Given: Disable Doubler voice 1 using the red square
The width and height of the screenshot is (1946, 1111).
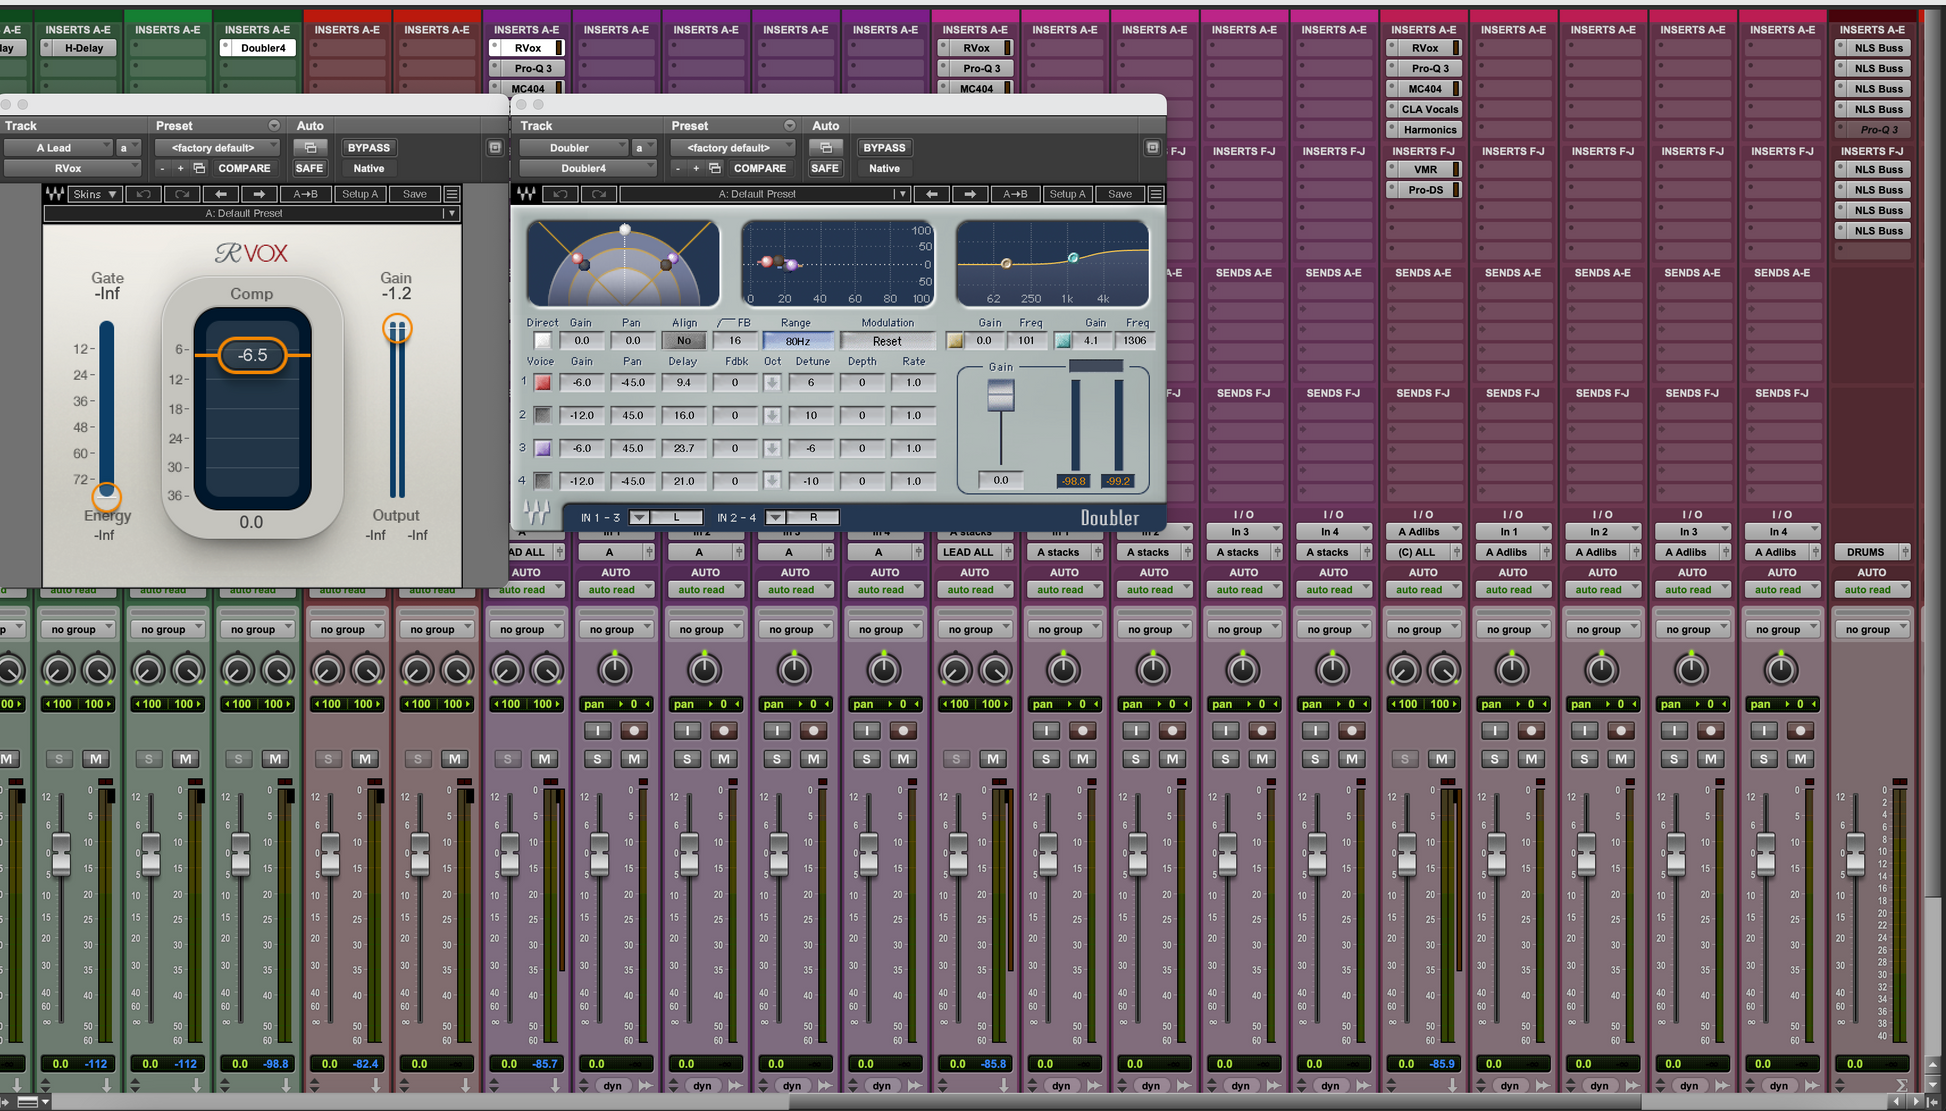Looking at the screenshot, I should pyautogui.click(x=542, y=382).
